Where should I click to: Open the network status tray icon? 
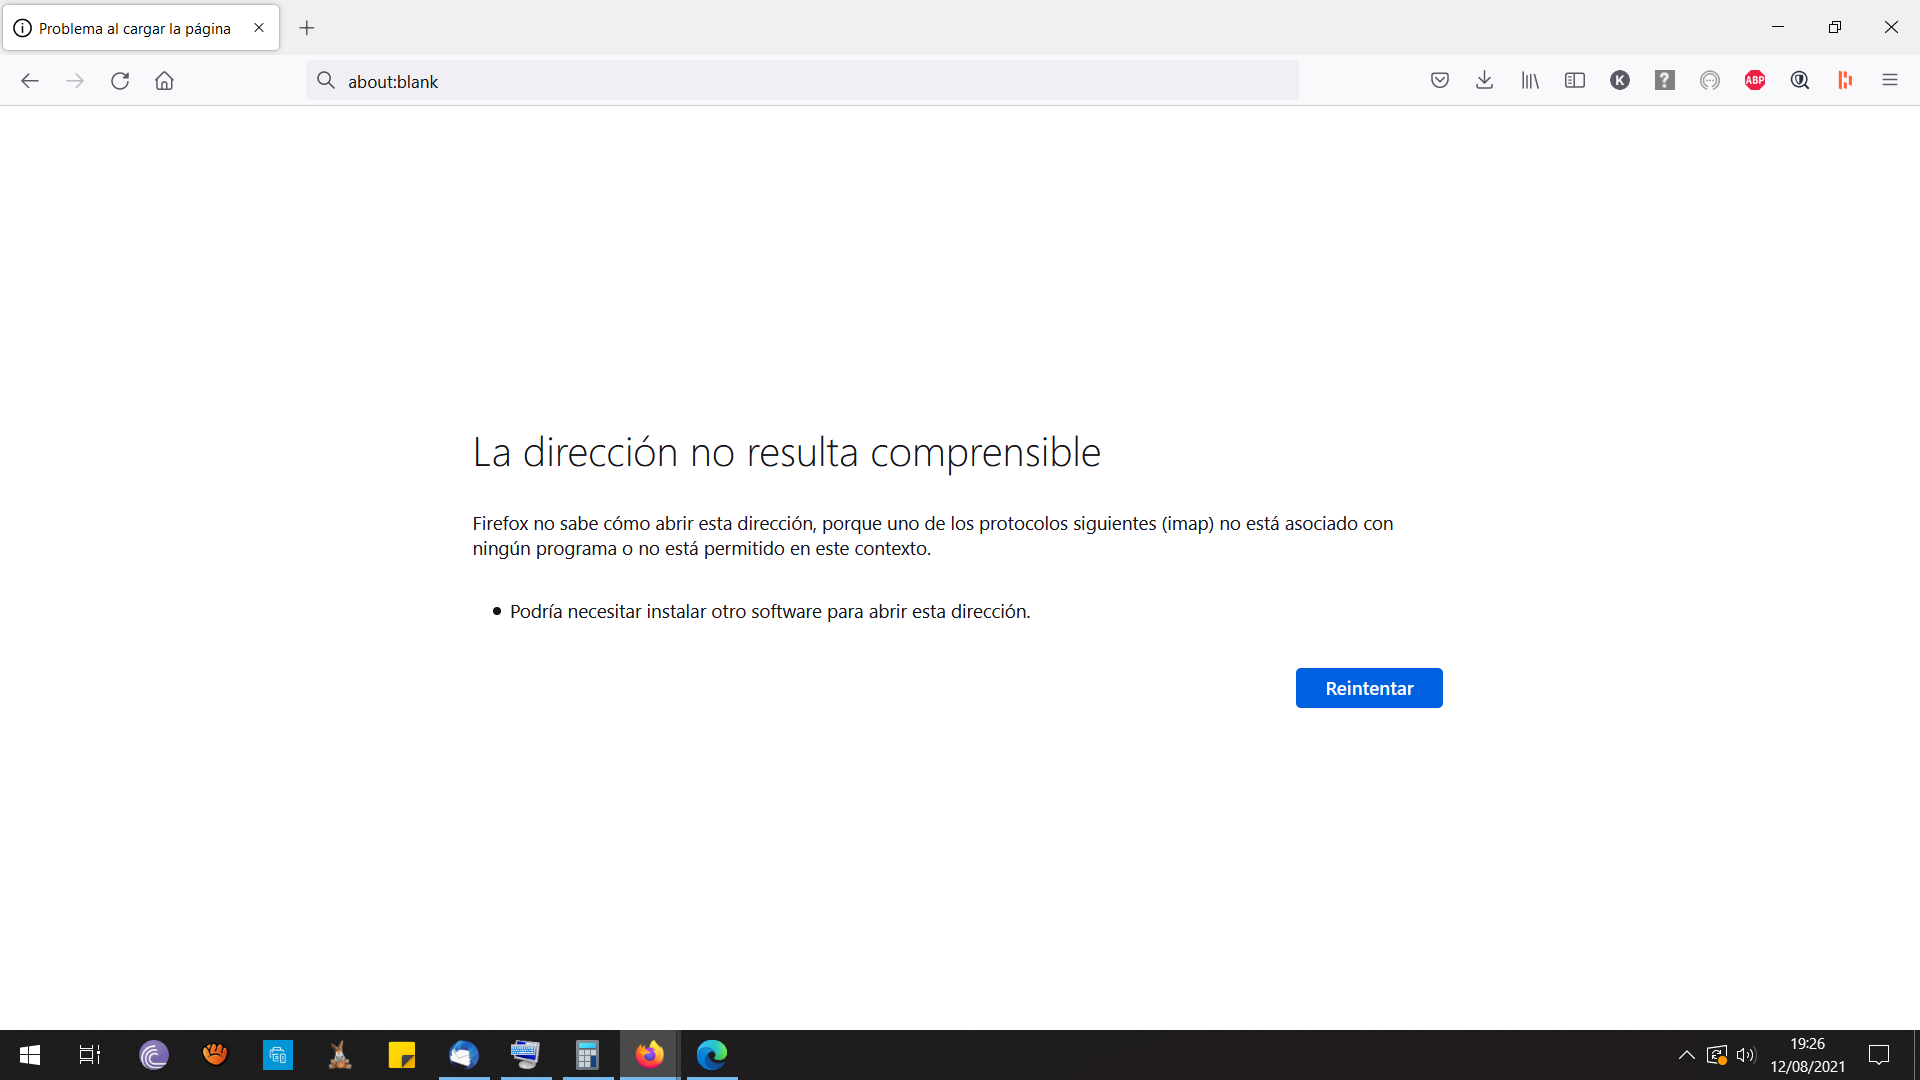[1717, 1055]
